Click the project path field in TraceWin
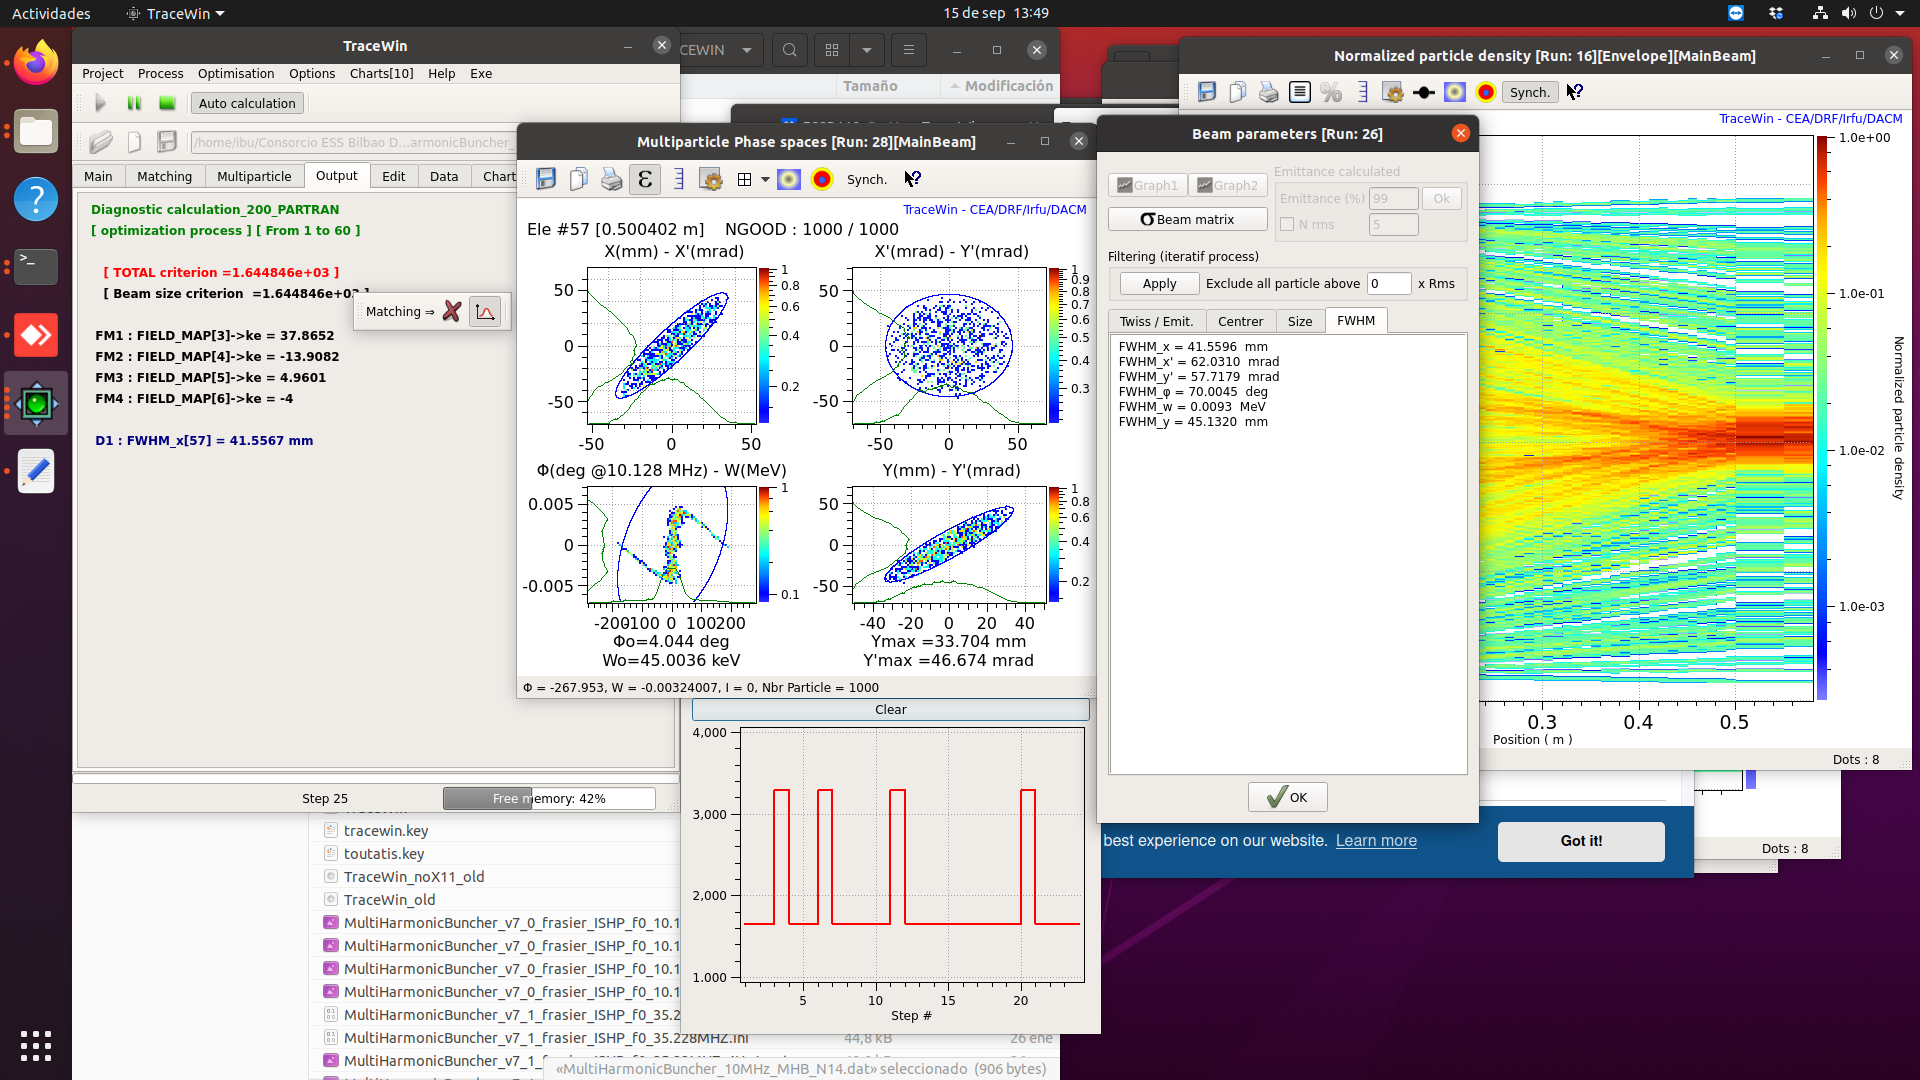 (x=353, y=142)
